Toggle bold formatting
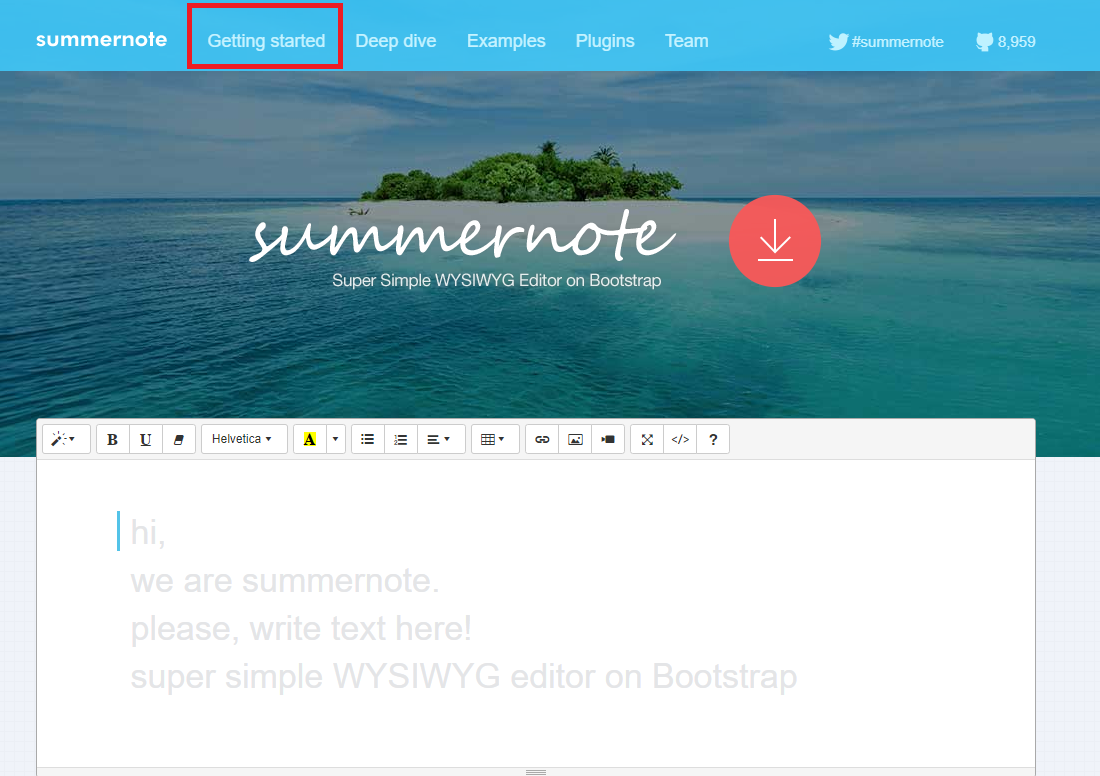The width and height of the screenshot is (1100, 776). coord(112,439)
